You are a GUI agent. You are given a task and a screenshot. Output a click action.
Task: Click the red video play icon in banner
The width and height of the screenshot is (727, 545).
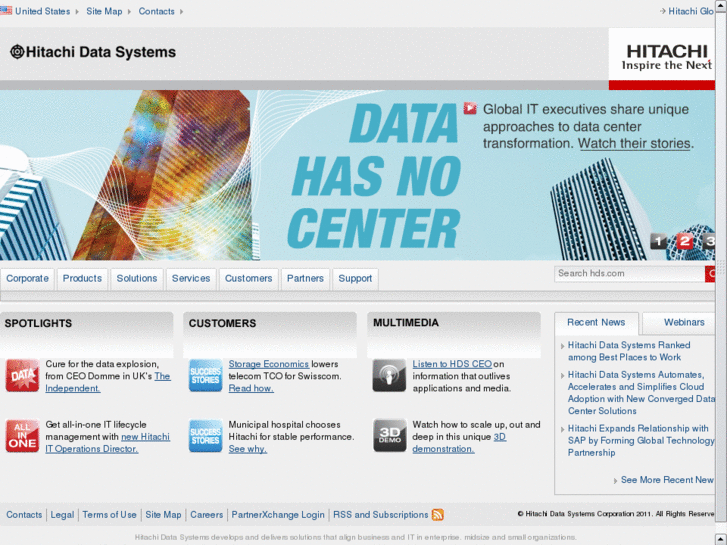[x=470, y=108]
